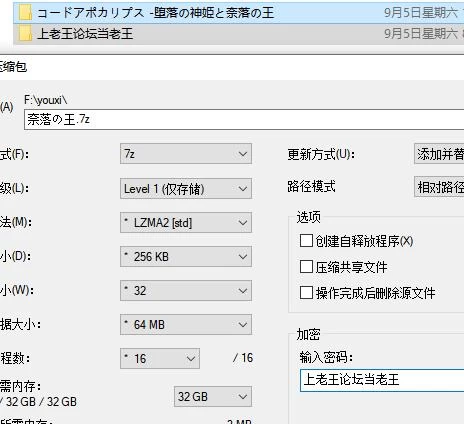Click the date of the コードアポカリプス folder
The width and height of the screenshot is (464, 424).
point(422,13)
